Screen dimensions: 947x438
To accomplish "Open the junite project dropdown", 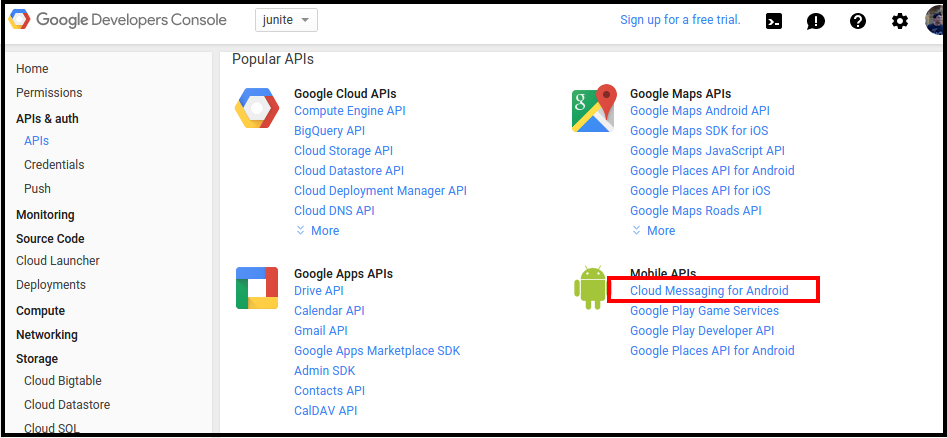I will pos(287,20).
